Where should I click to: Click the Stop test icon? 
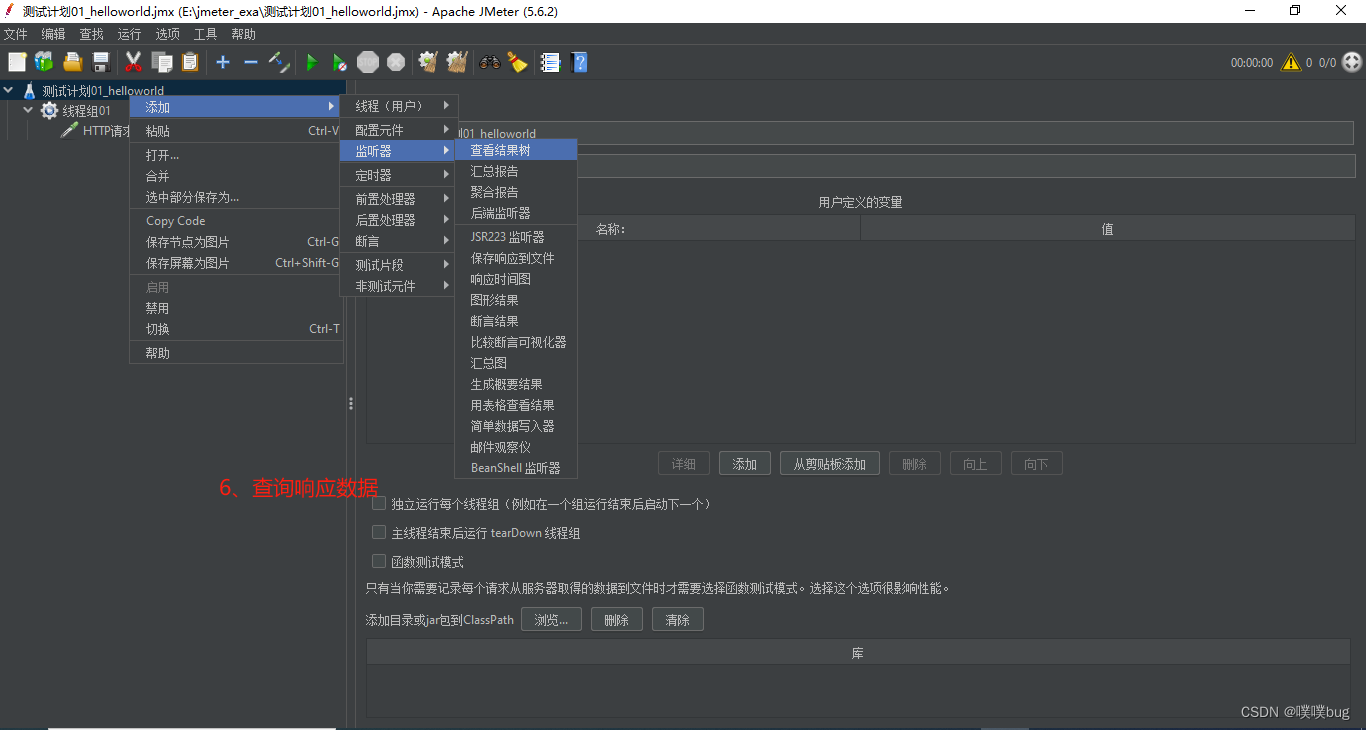[368, 62]
